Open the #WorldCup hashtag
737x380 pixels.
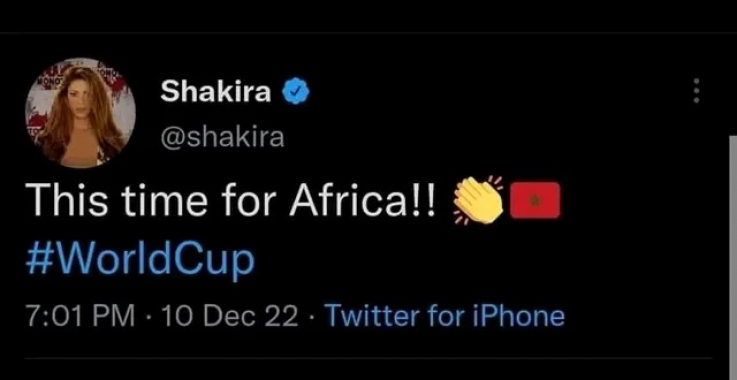click(x=140, y=261)
